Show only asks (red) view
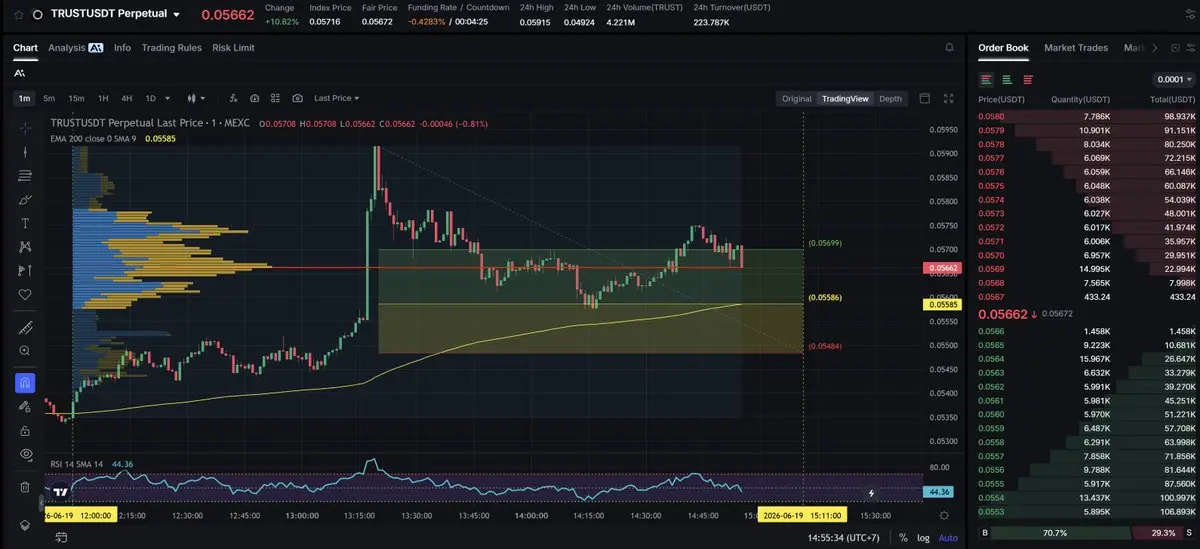 coord(1028,79)
